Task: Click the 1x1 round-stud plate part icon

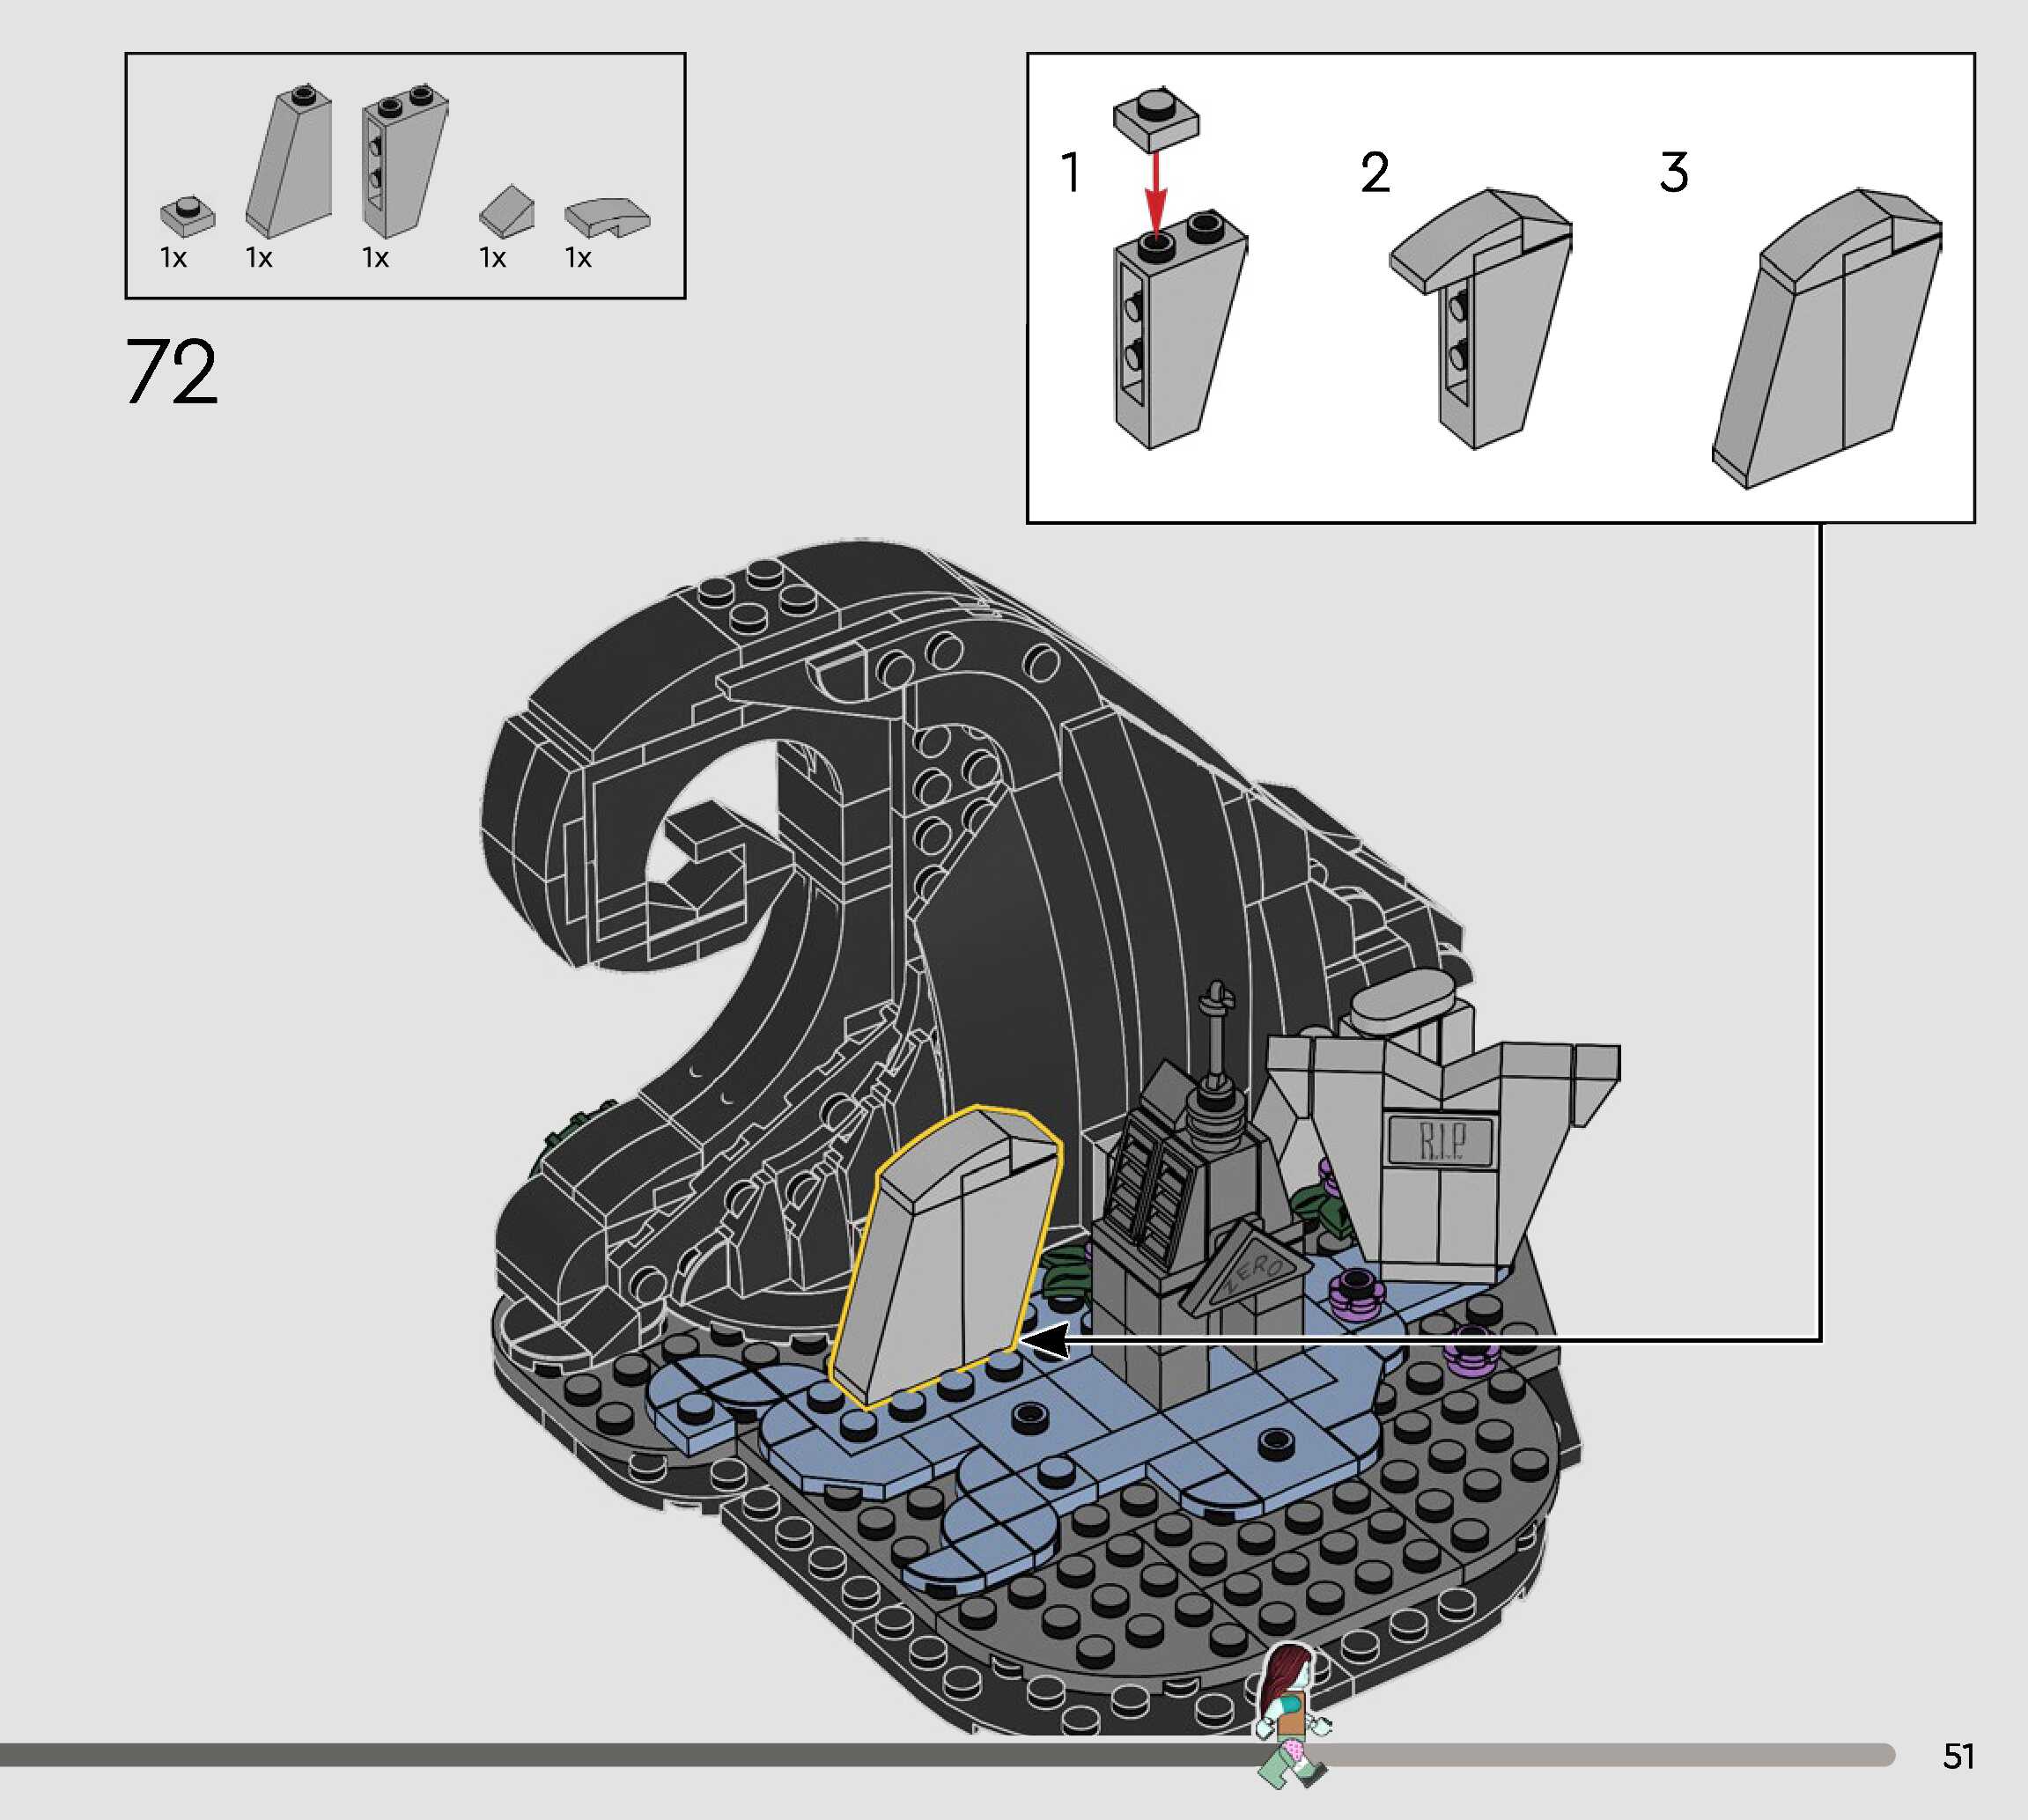Action: pyautogui.click(x=187, y=216)
